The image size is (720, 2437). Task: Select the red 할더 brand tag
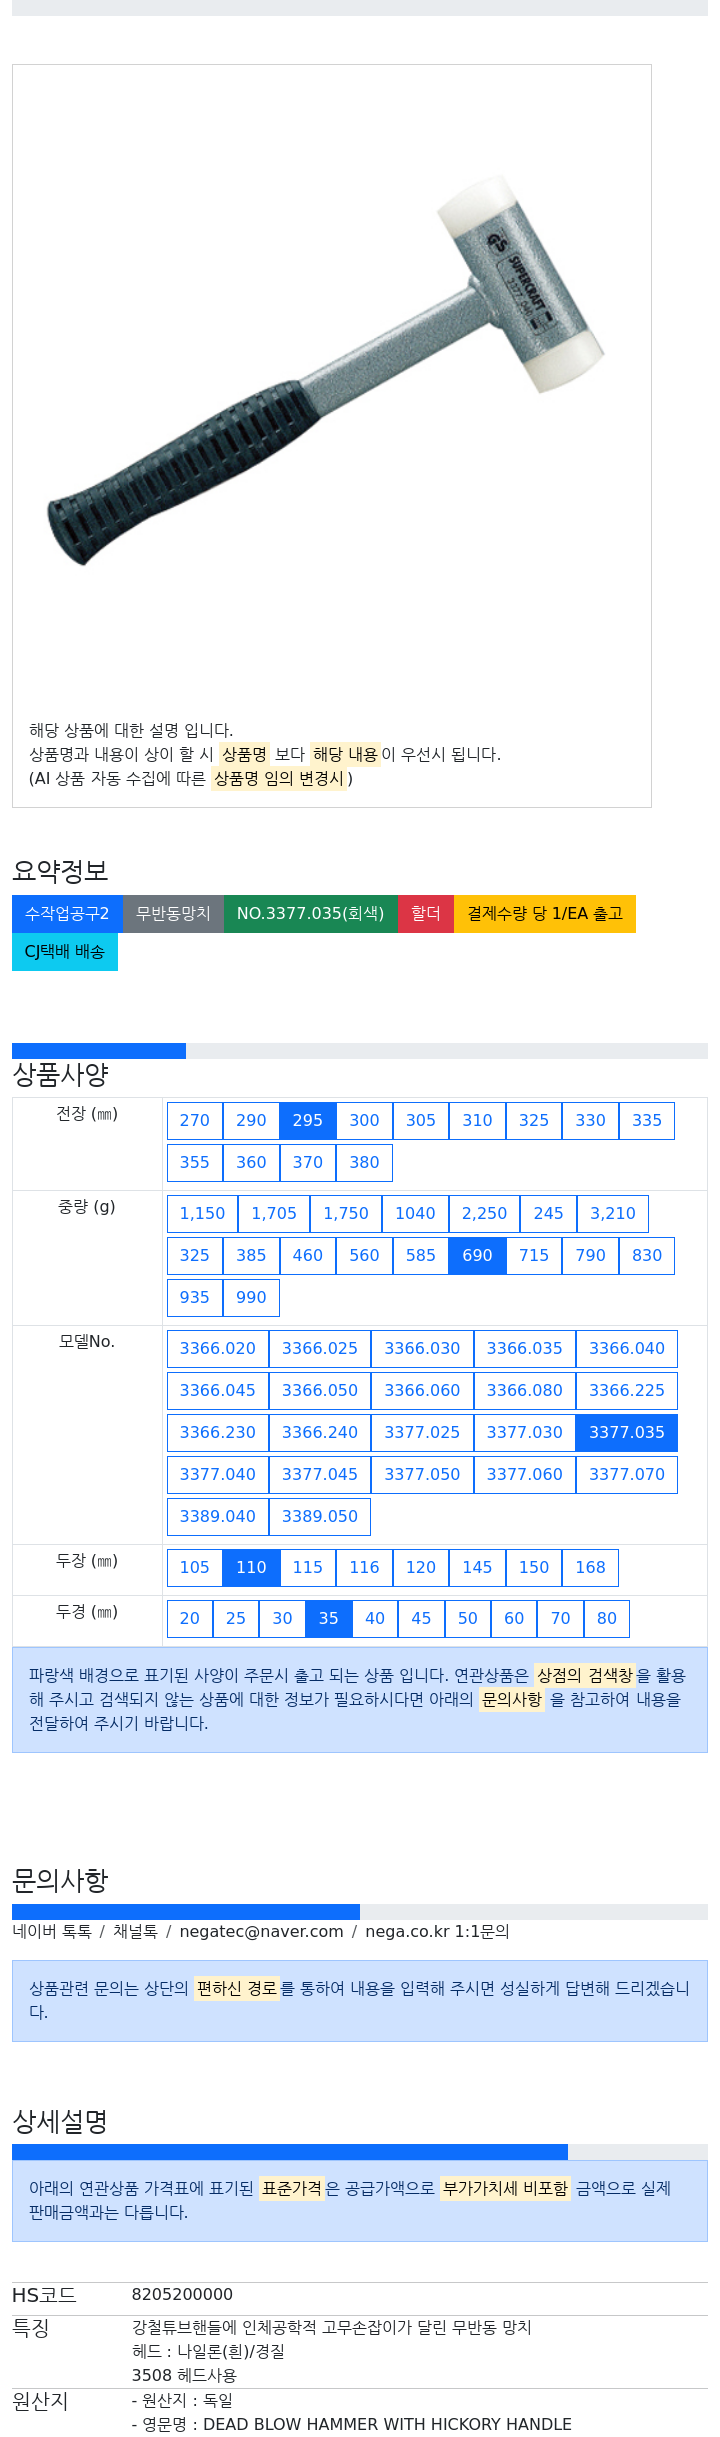click(425, 914)
